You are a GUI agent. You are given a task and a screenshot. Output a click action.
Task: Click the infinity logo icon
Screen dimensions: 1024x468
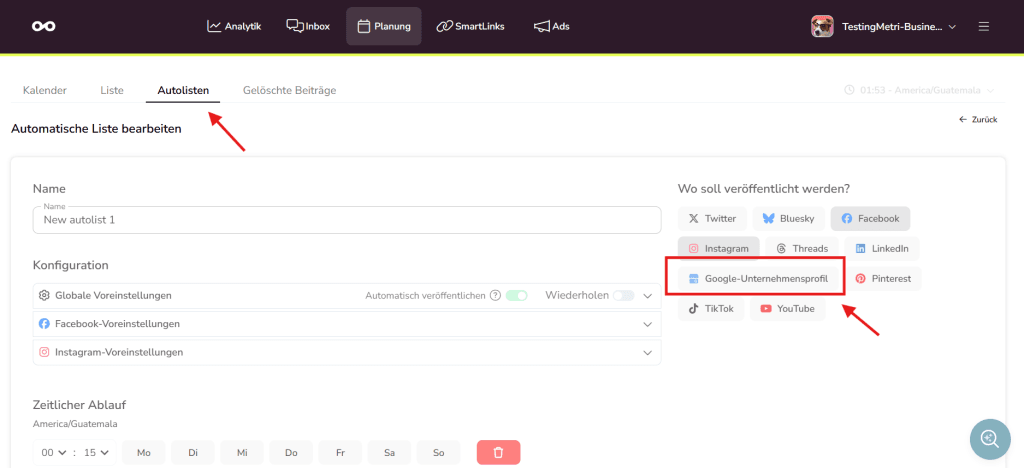pyautogui.click(x=43, y=26)
